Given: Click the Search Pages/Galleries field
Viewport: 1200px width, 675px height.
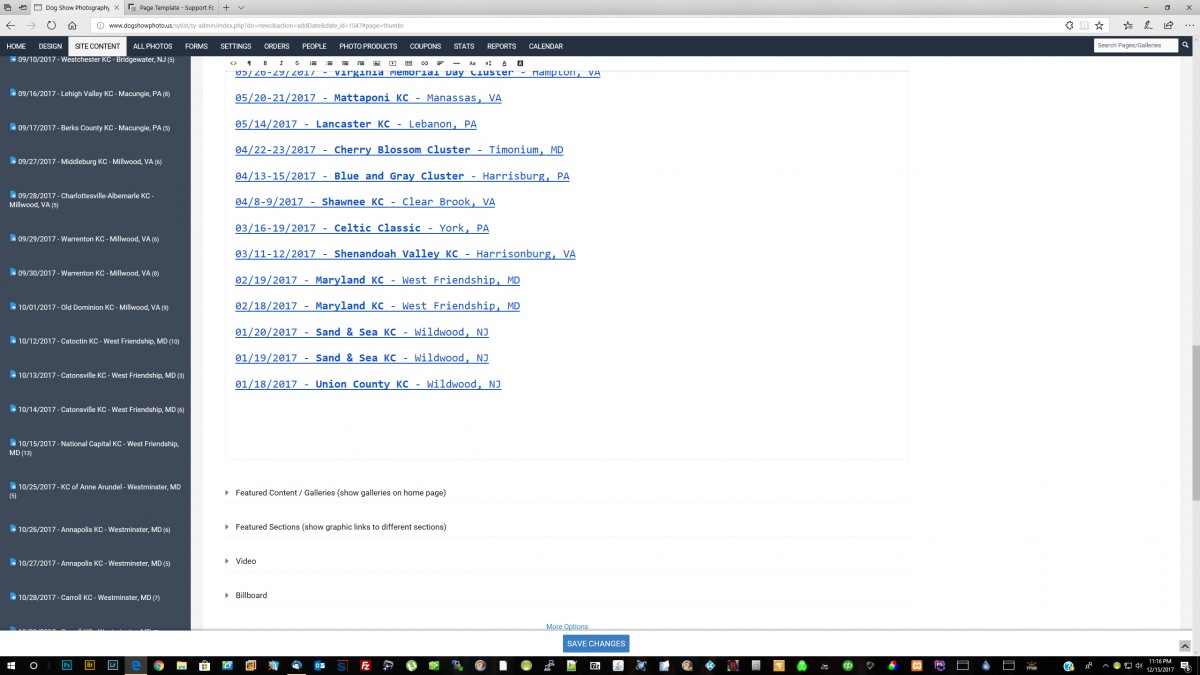Looking at the screenshot, I should point(1135,46).
